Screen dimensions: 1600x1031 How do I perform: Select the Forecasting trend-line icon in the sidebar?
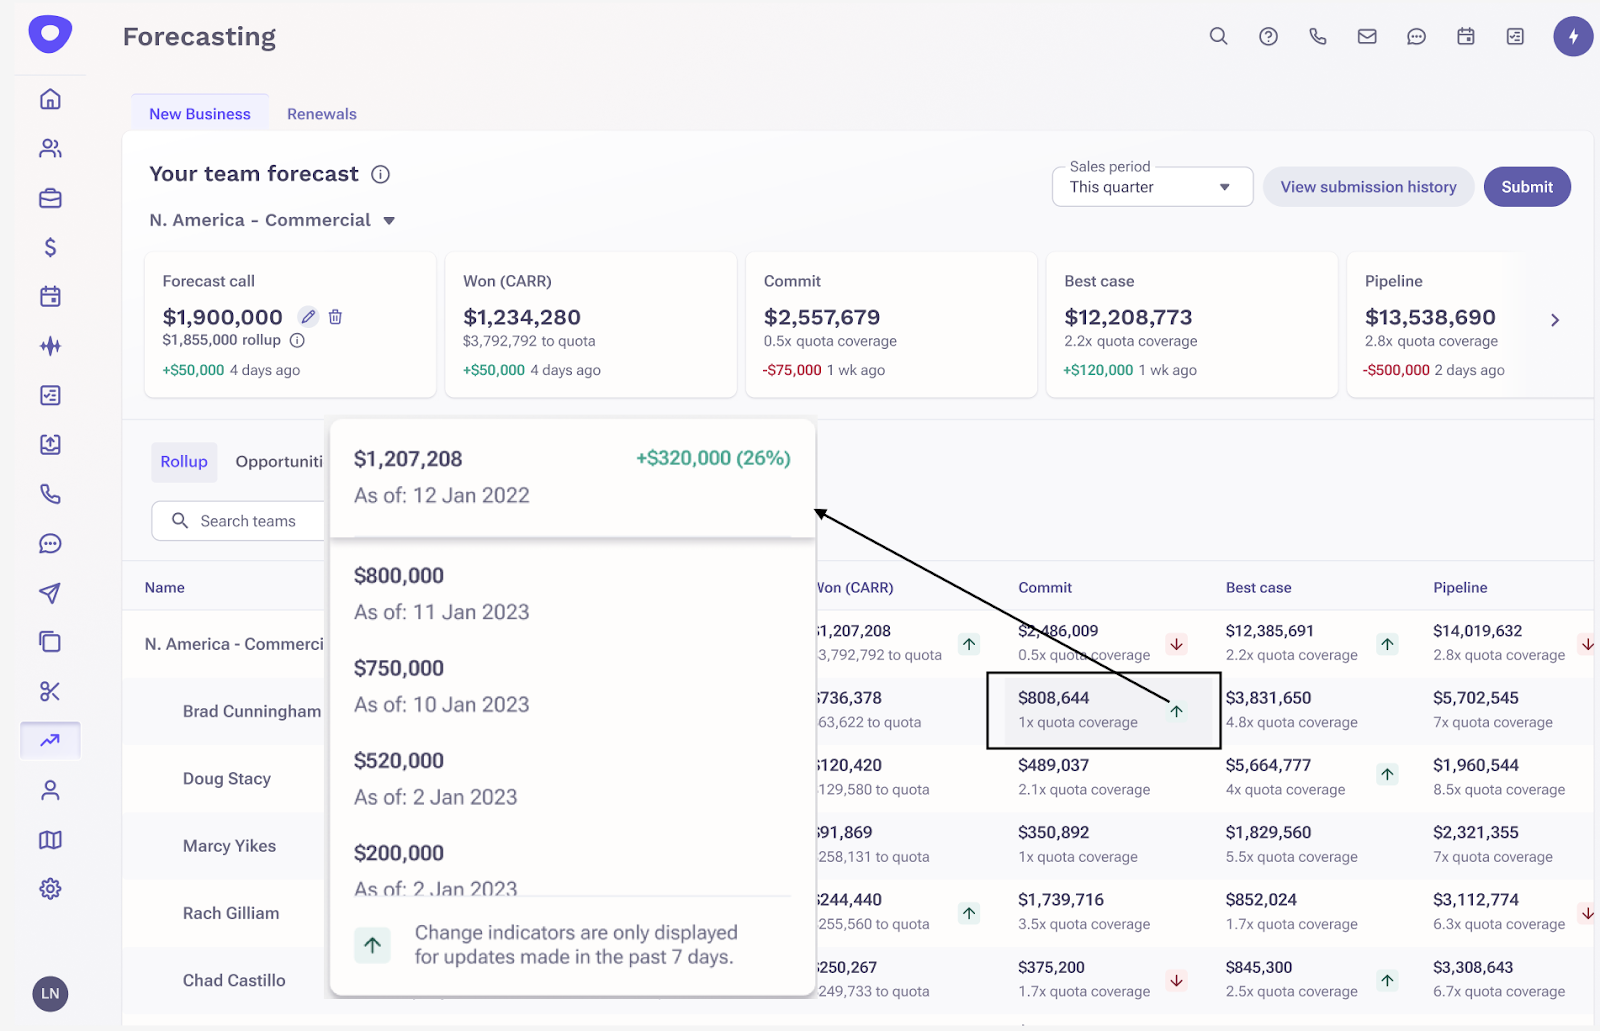click(x=50, y=740)
